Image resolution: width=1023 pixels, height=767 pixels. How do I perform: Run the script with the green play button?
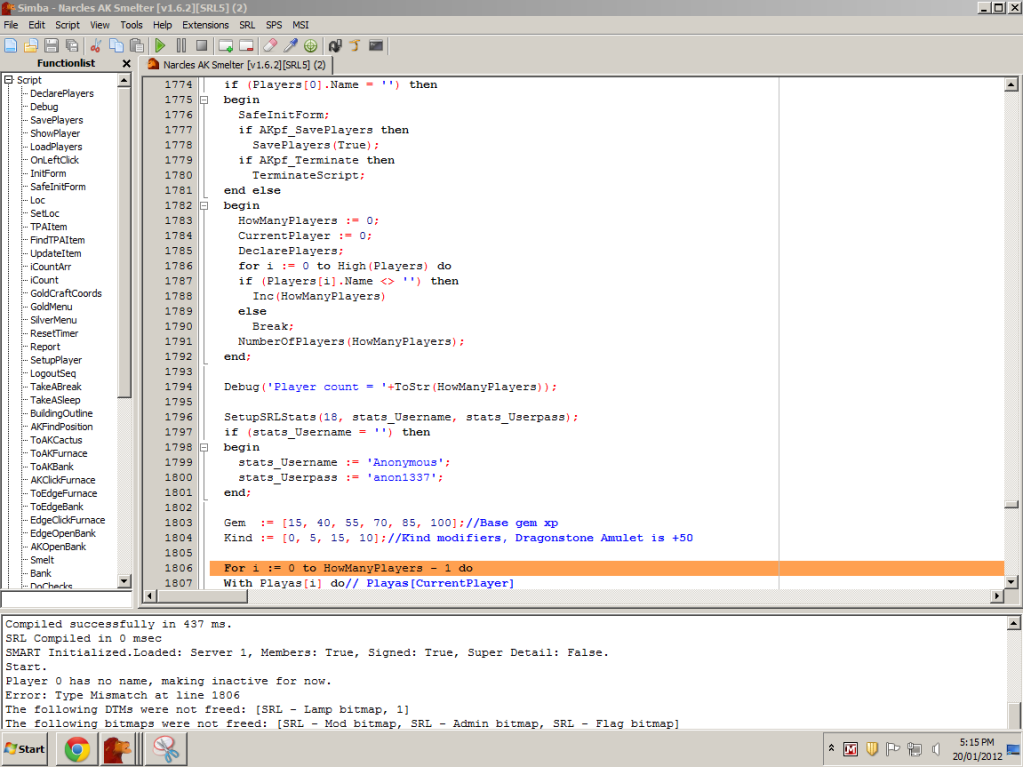[160, 45]
